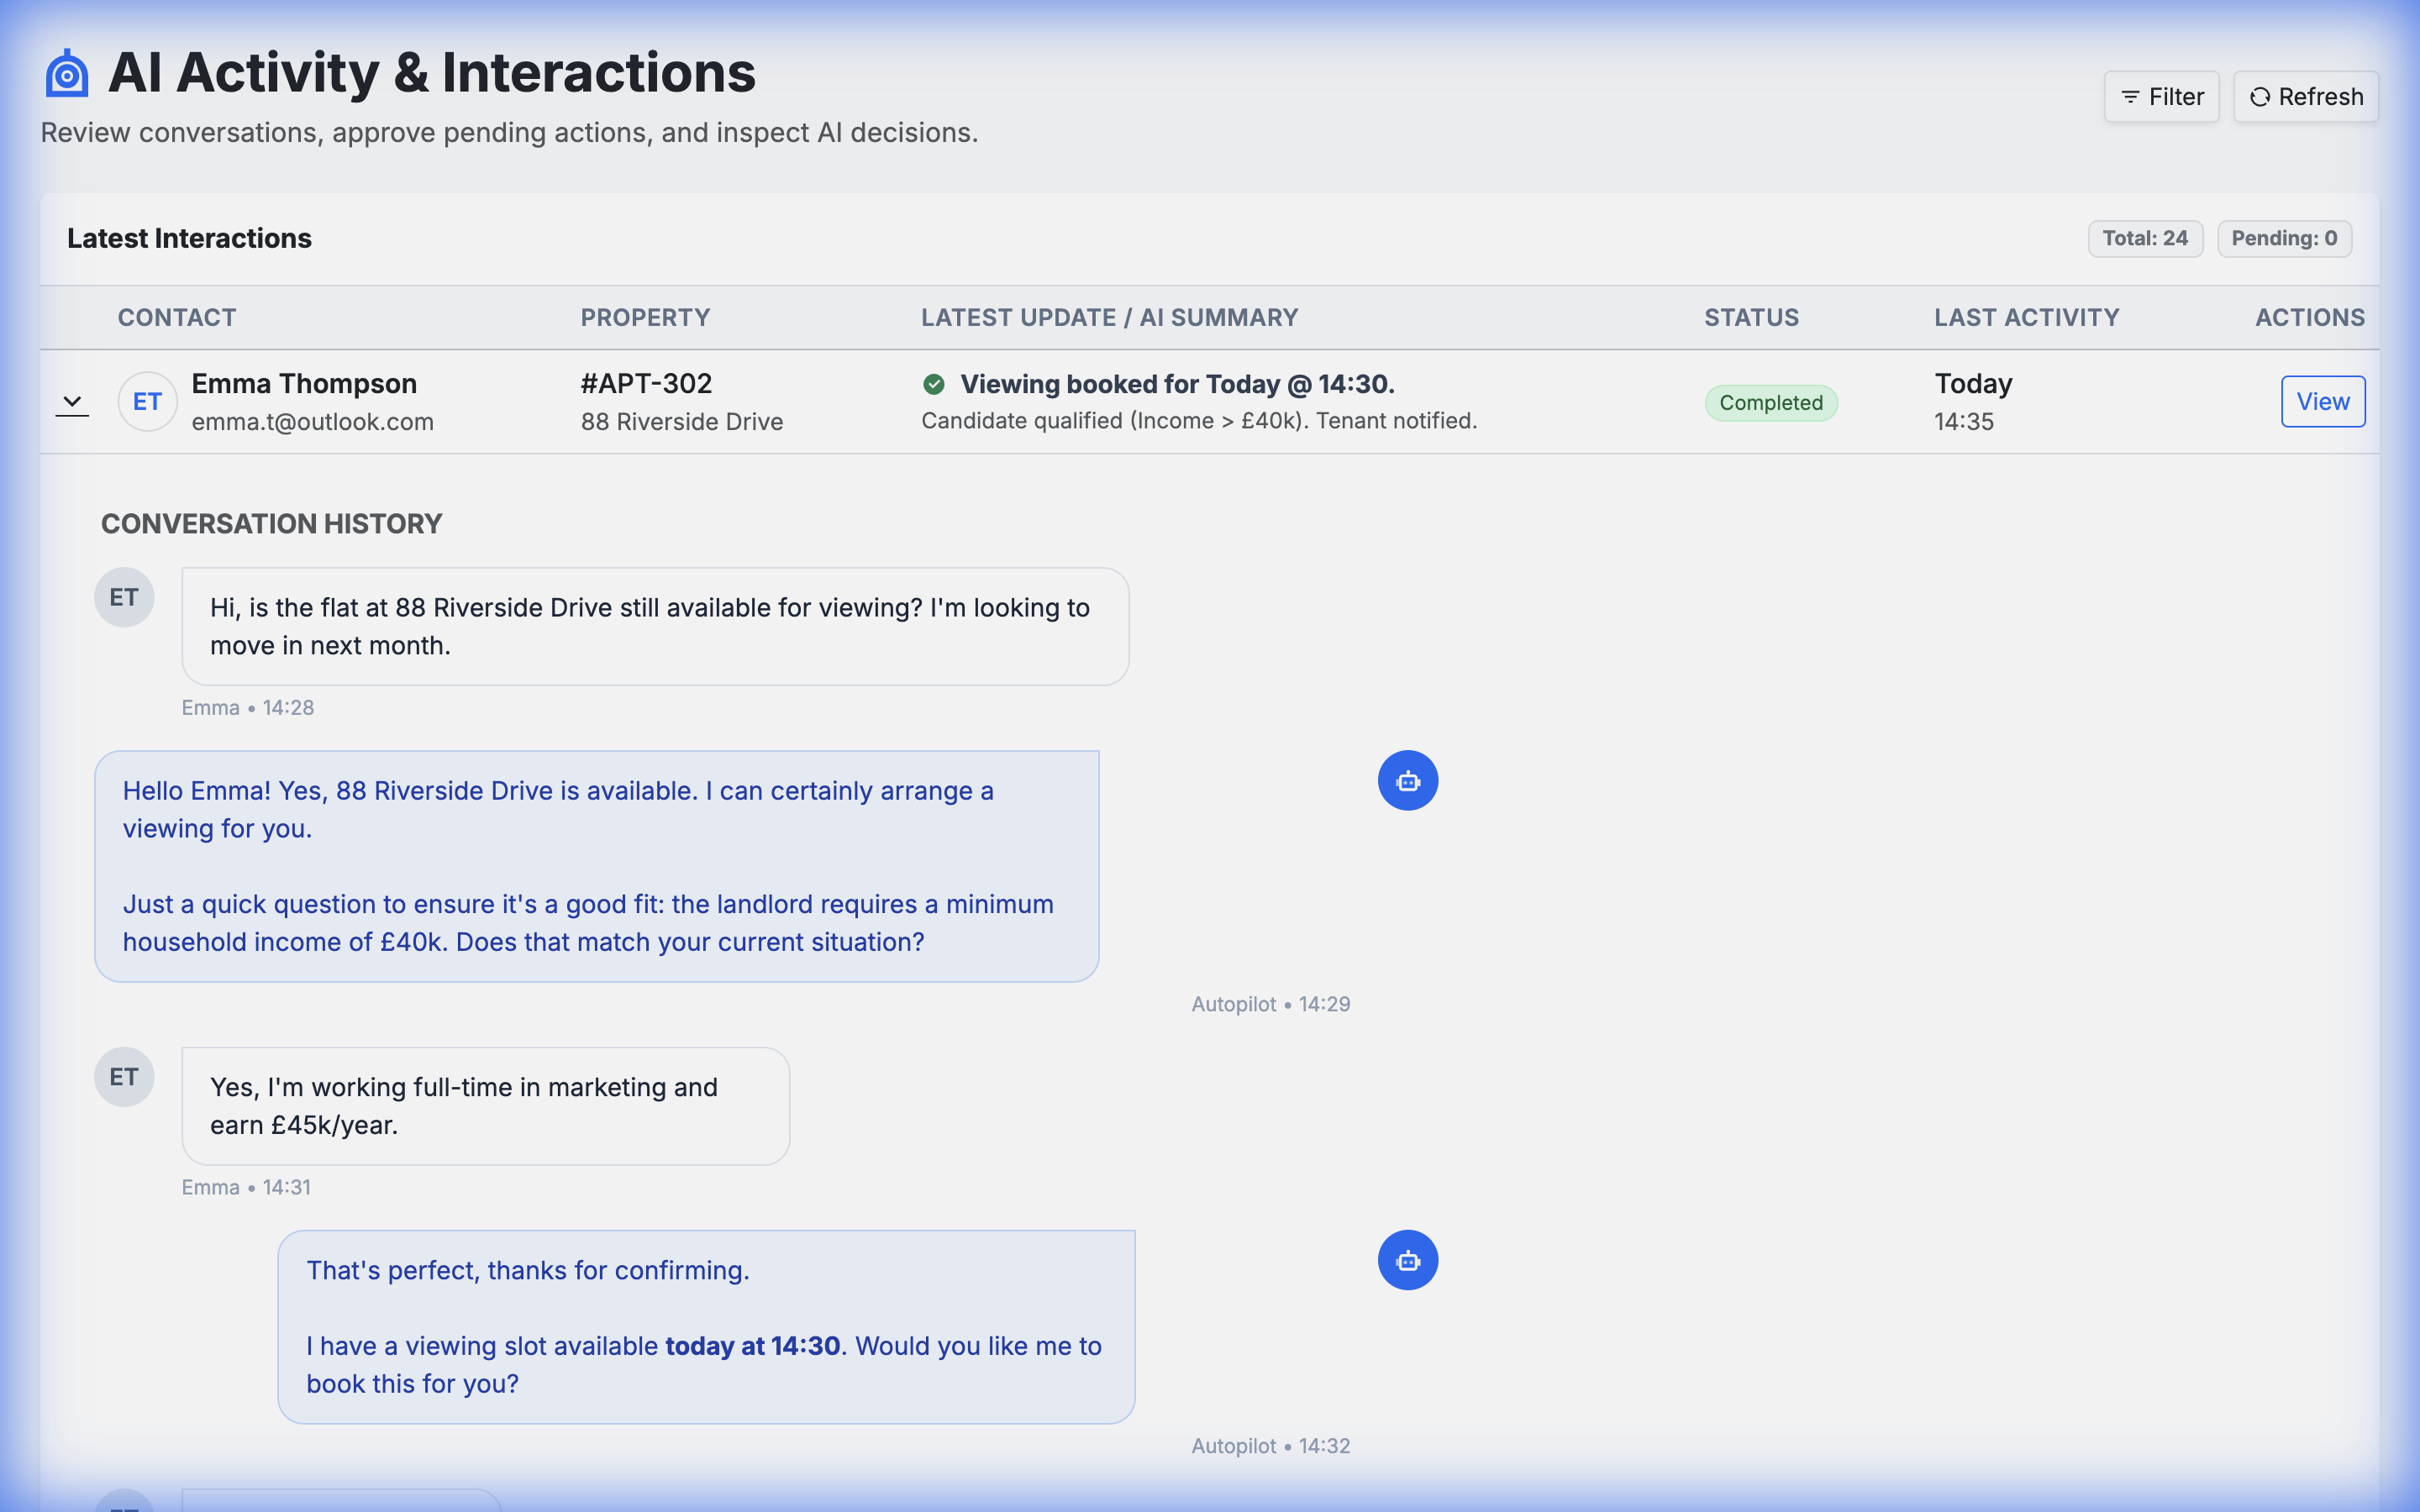2420x1512 pixels.
Task: Click the AI Activity camera logo icon
Action: (x=67, y=74)
